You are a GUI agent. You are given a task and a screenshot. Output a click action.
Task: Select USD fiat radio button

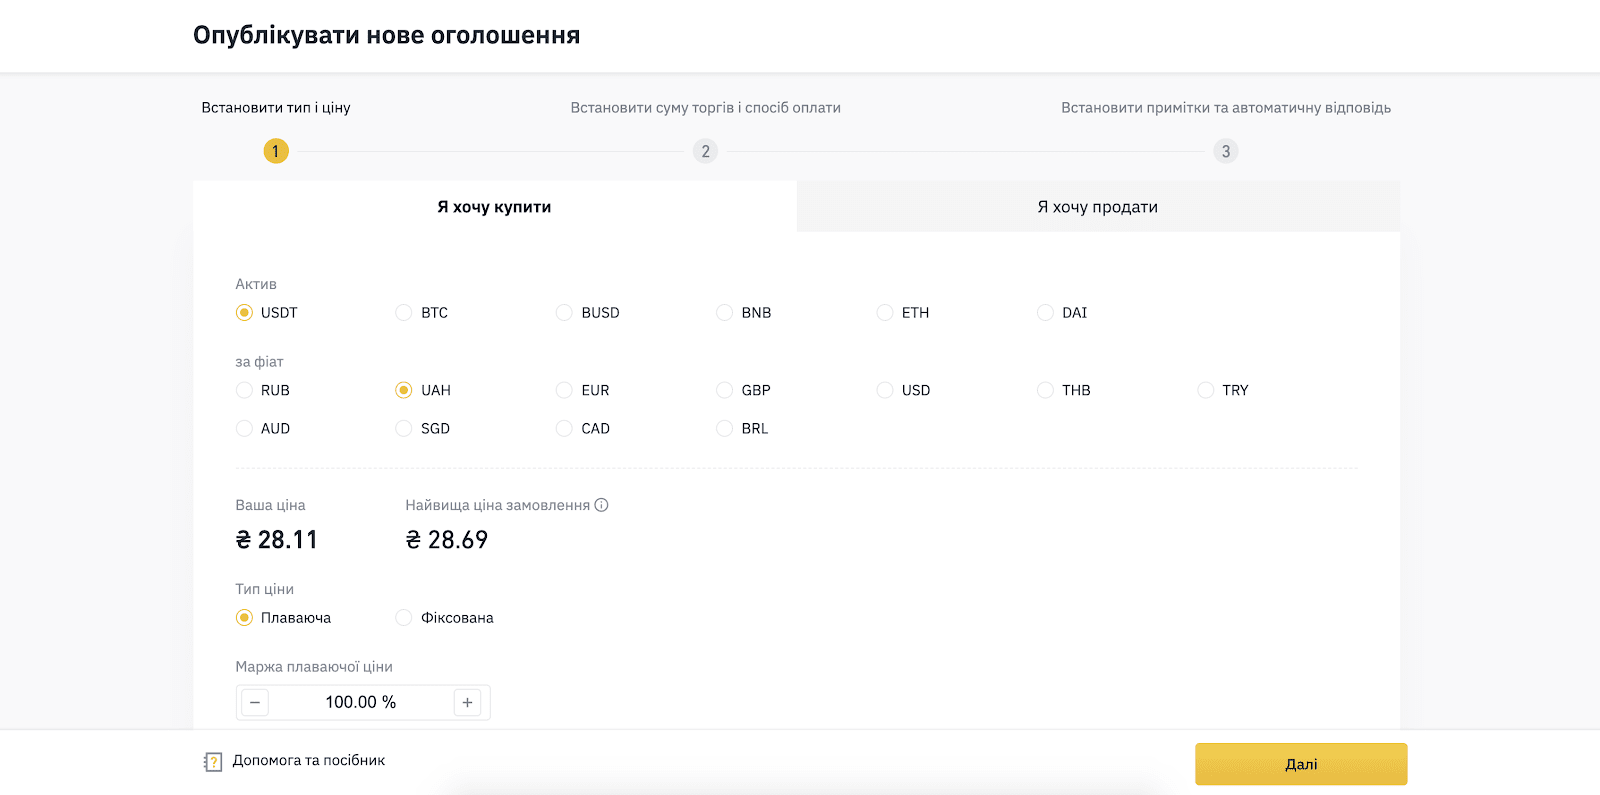point(885,390)
